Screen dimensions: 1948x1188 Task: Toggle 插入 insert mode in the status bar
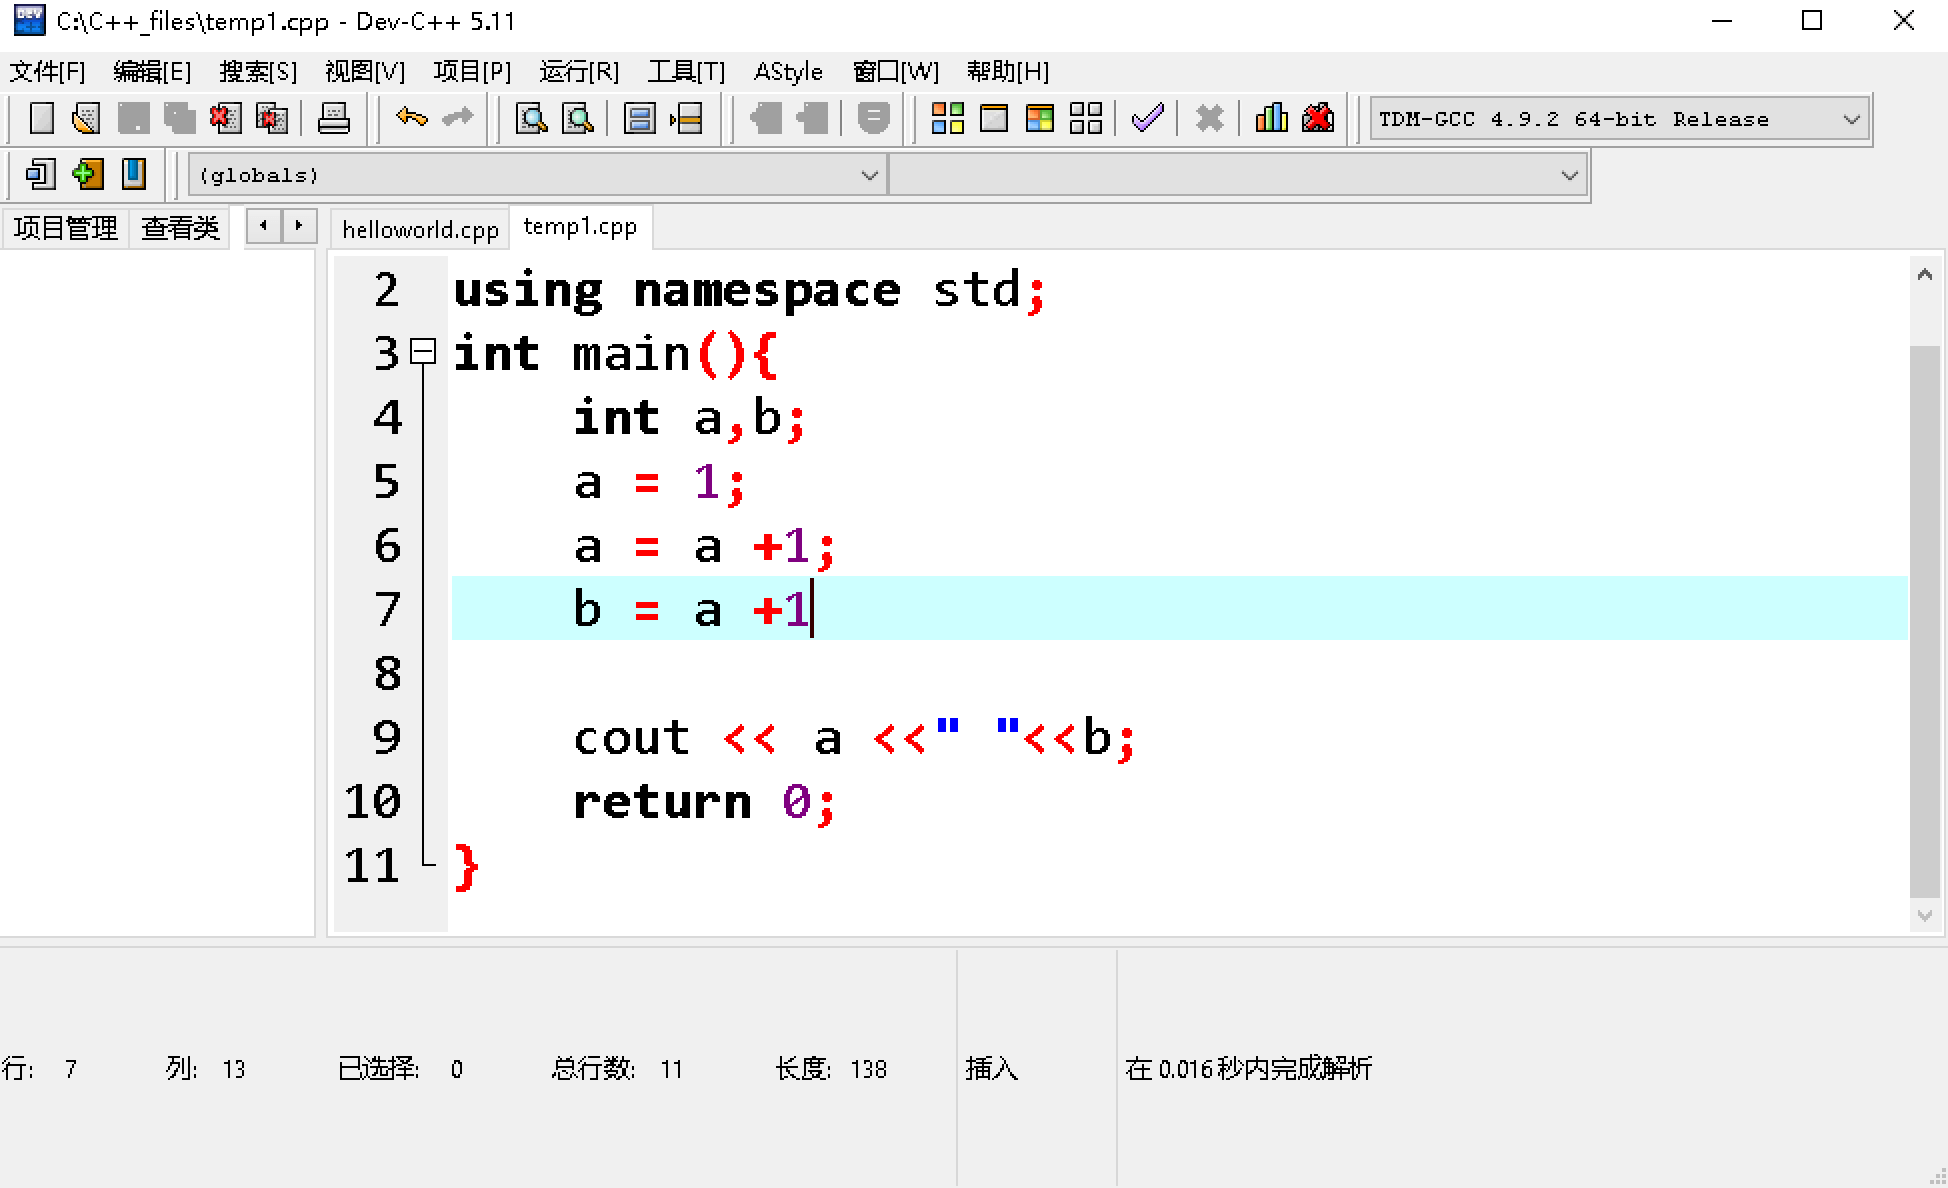tap(991, 1068)
